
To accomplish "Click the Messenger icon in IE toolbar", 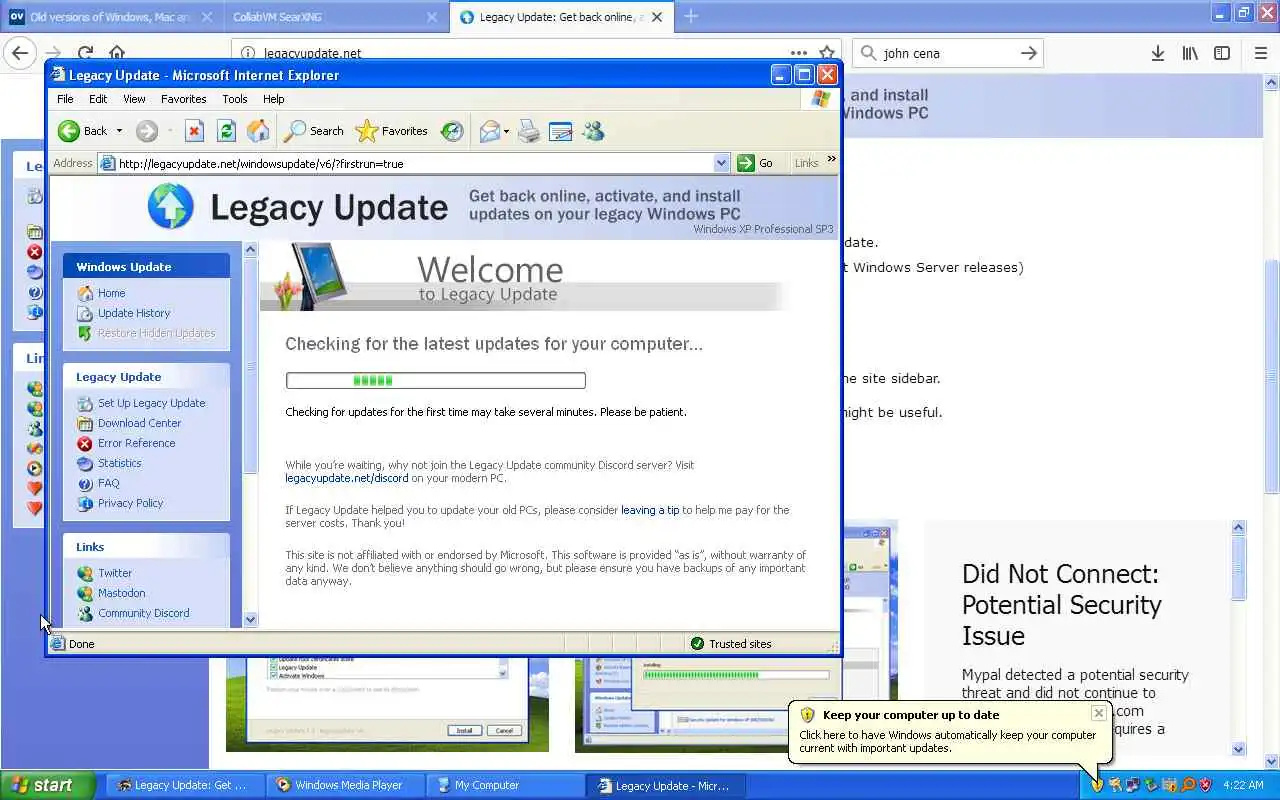I will (593, 131).
